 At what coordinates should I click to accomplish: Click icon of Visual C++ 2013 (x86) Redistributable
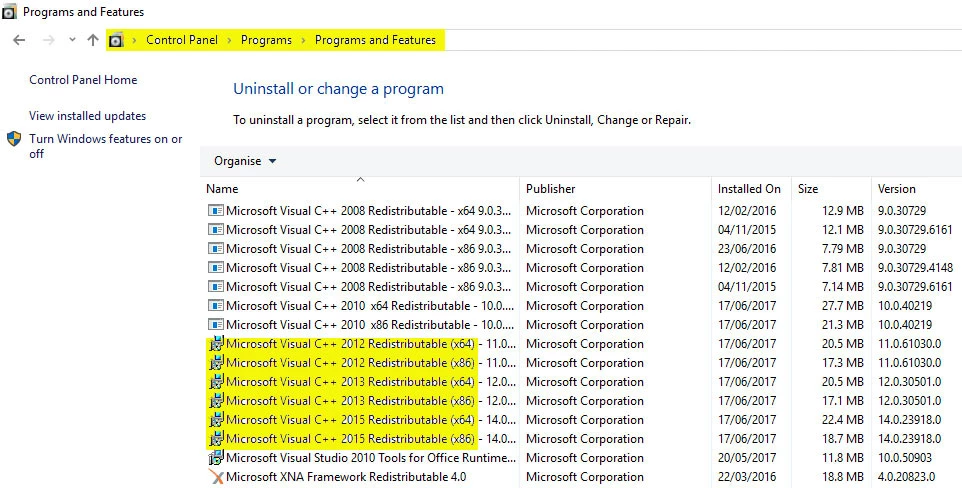coord(216,401)
